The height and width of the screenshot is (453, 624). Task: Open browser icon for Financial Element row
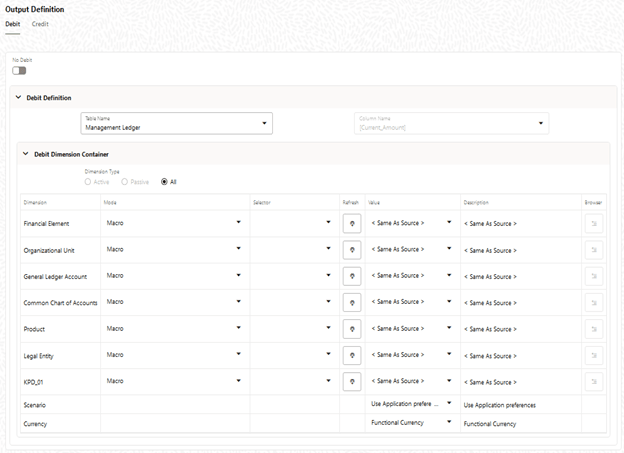[x=594, y=224]
